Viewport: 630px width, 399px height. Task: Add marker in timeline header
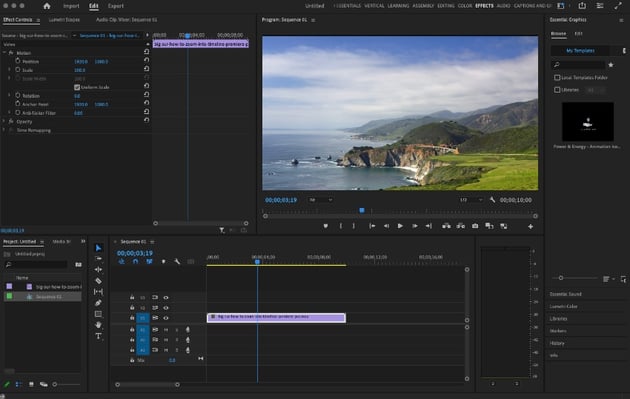click(x=163, y=262)
